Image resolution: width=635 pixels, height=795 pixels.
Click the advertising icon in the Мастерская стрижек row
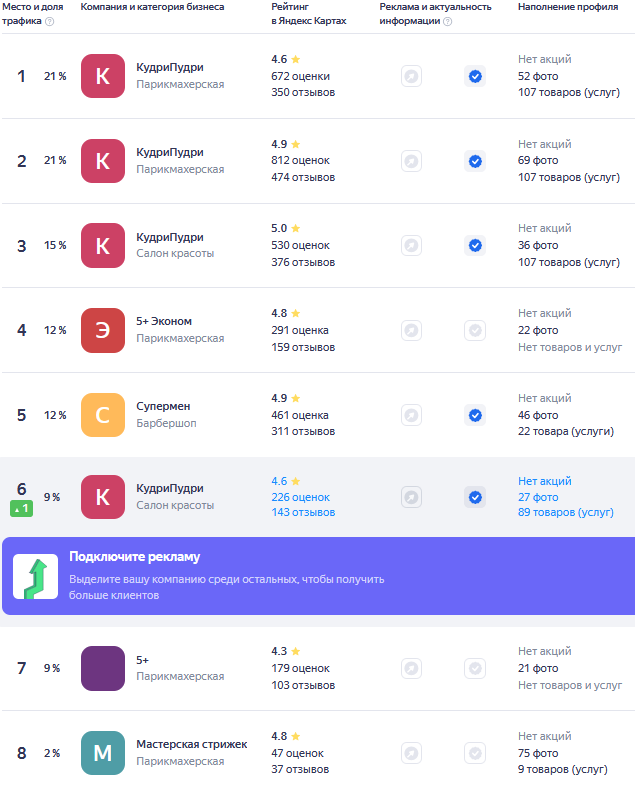(411, 753)
